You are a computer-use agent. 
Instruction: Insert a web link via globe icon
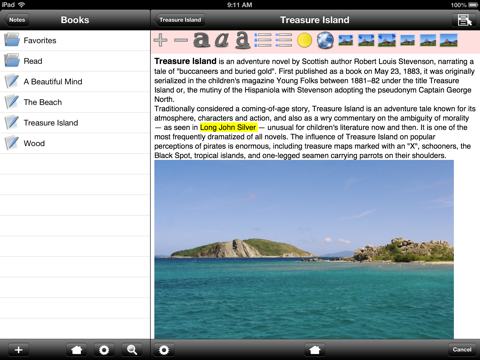[325, 40]
